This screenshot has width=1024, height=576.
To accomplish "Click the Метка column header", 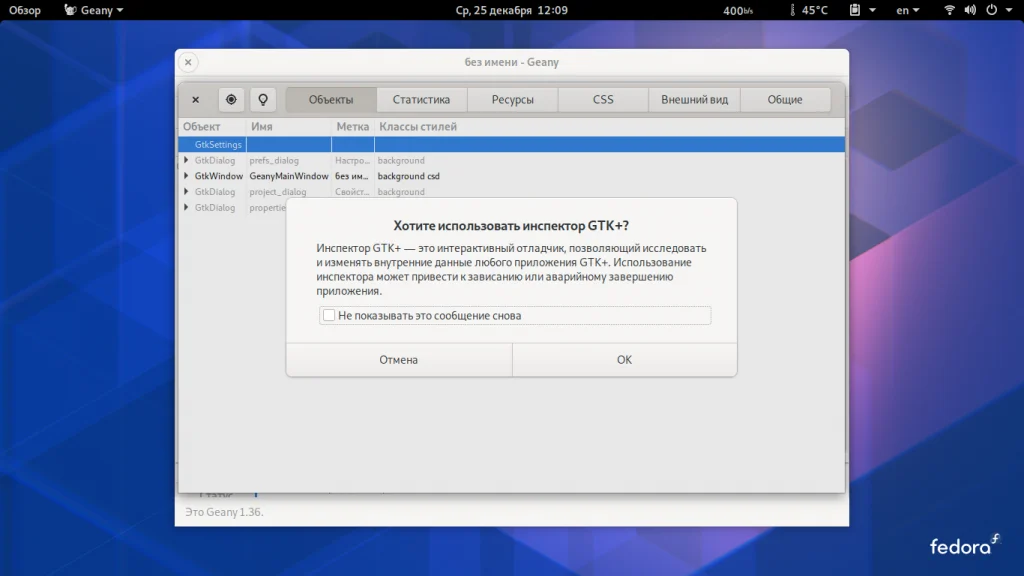I will [x=353, y=127].
